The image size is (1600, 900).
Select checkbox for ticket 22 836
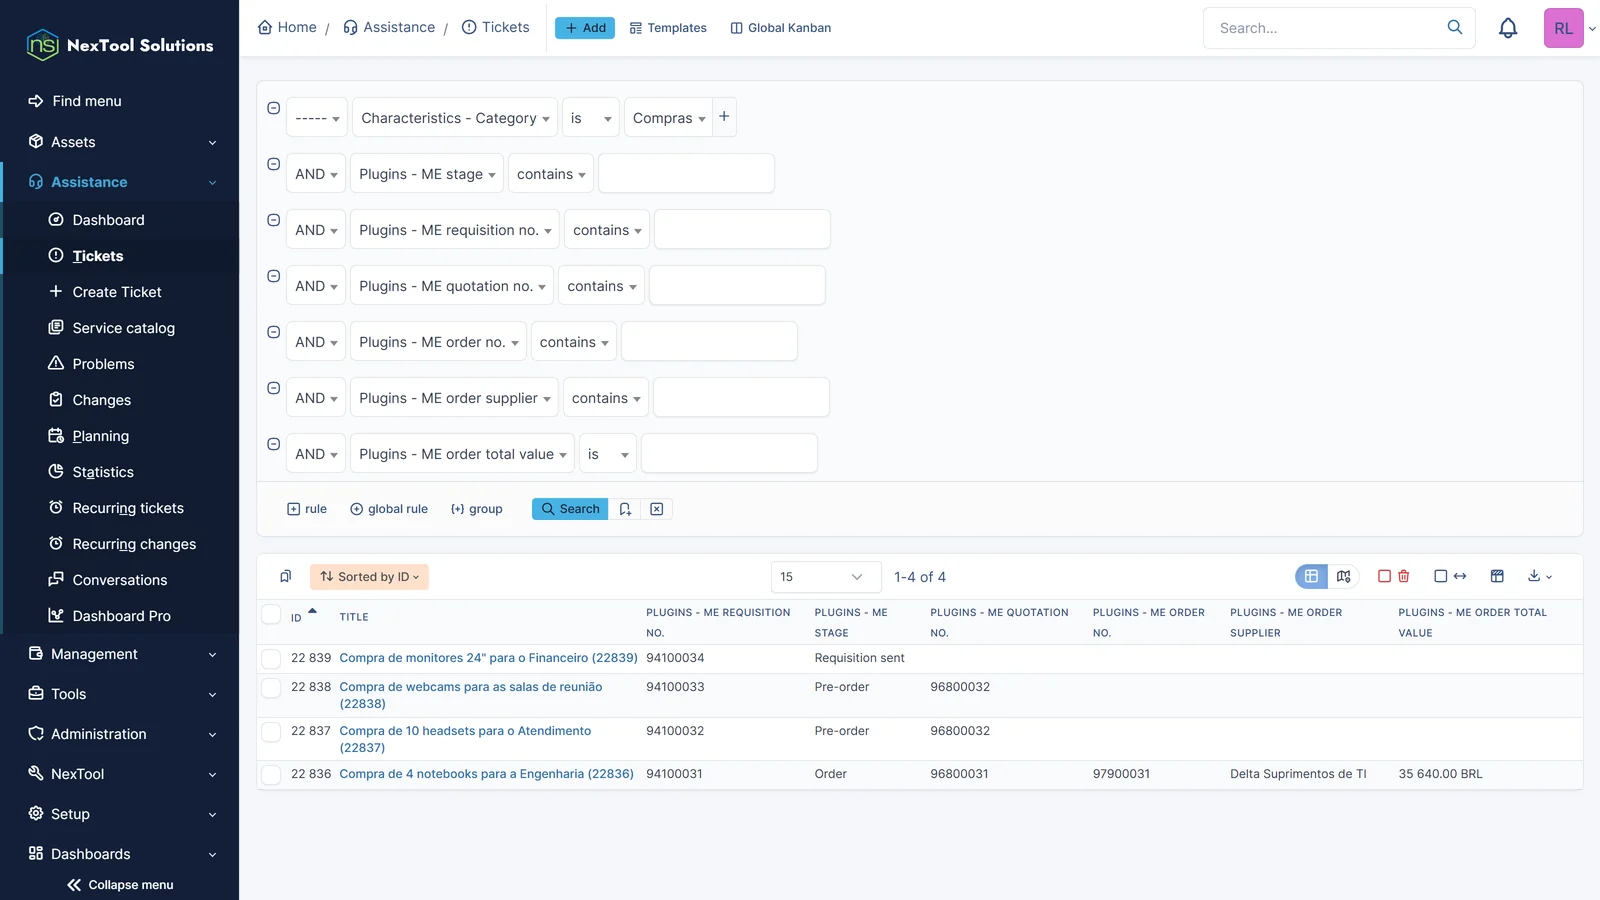click(x=271, y=774)
